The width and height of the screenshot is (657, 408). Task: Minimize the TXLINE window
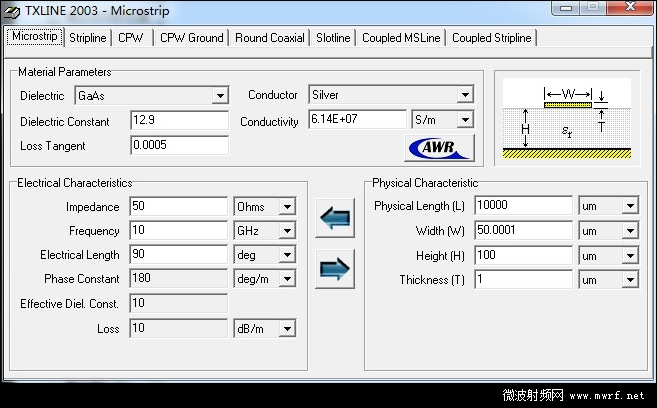[x=566, y=8]
